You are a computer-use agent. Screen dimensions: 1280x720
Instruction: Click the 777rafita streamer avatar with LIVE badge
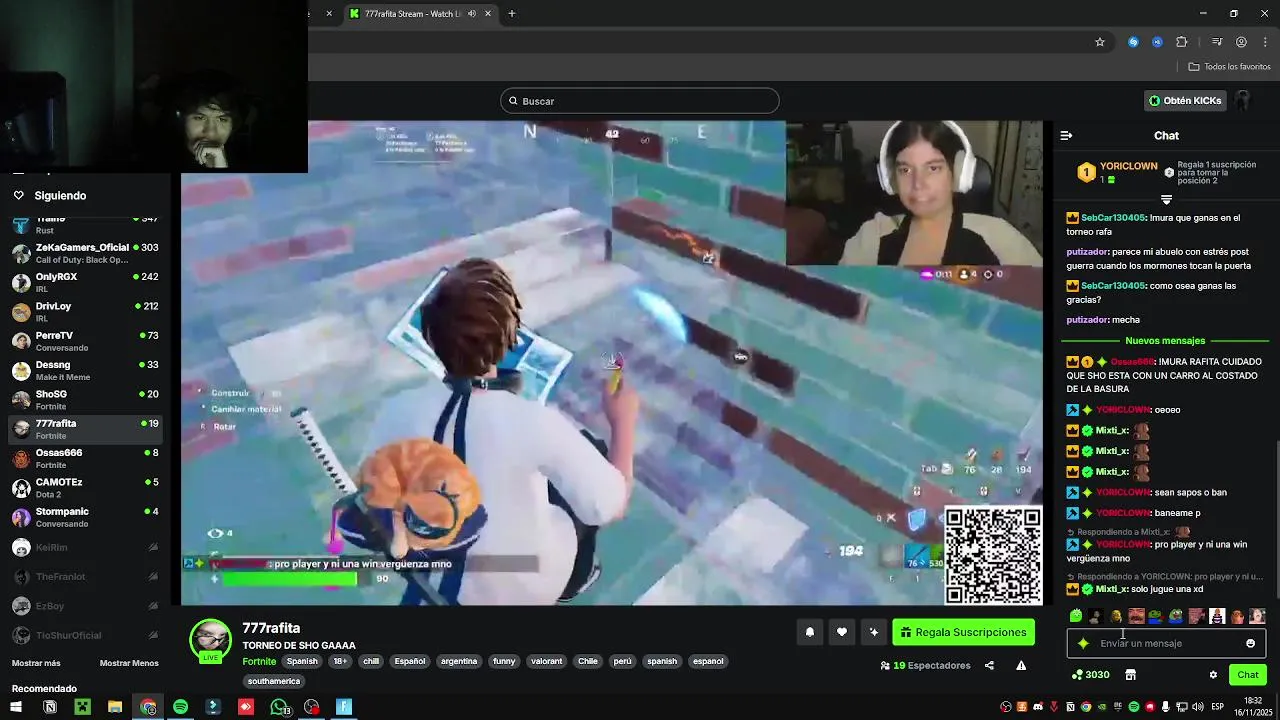[x=210, y=641]
